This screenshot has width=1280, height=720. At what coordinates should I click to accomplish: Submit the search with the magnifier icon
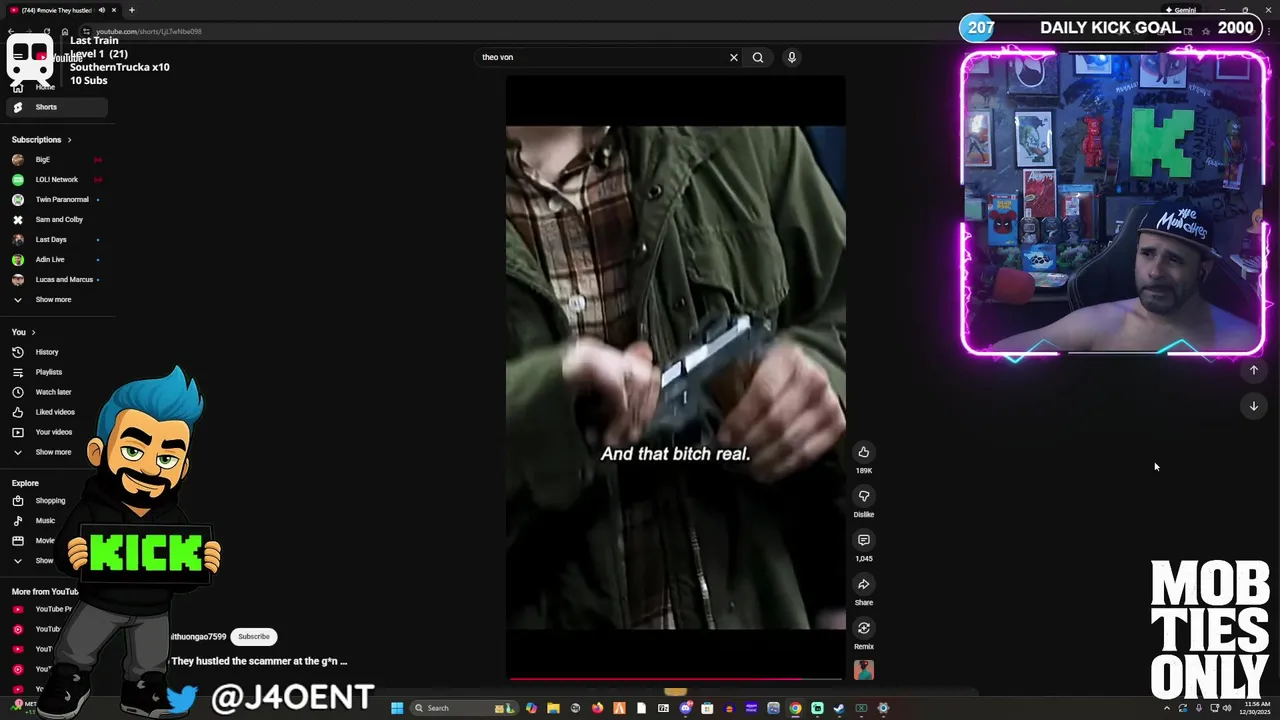click(758, 57)
